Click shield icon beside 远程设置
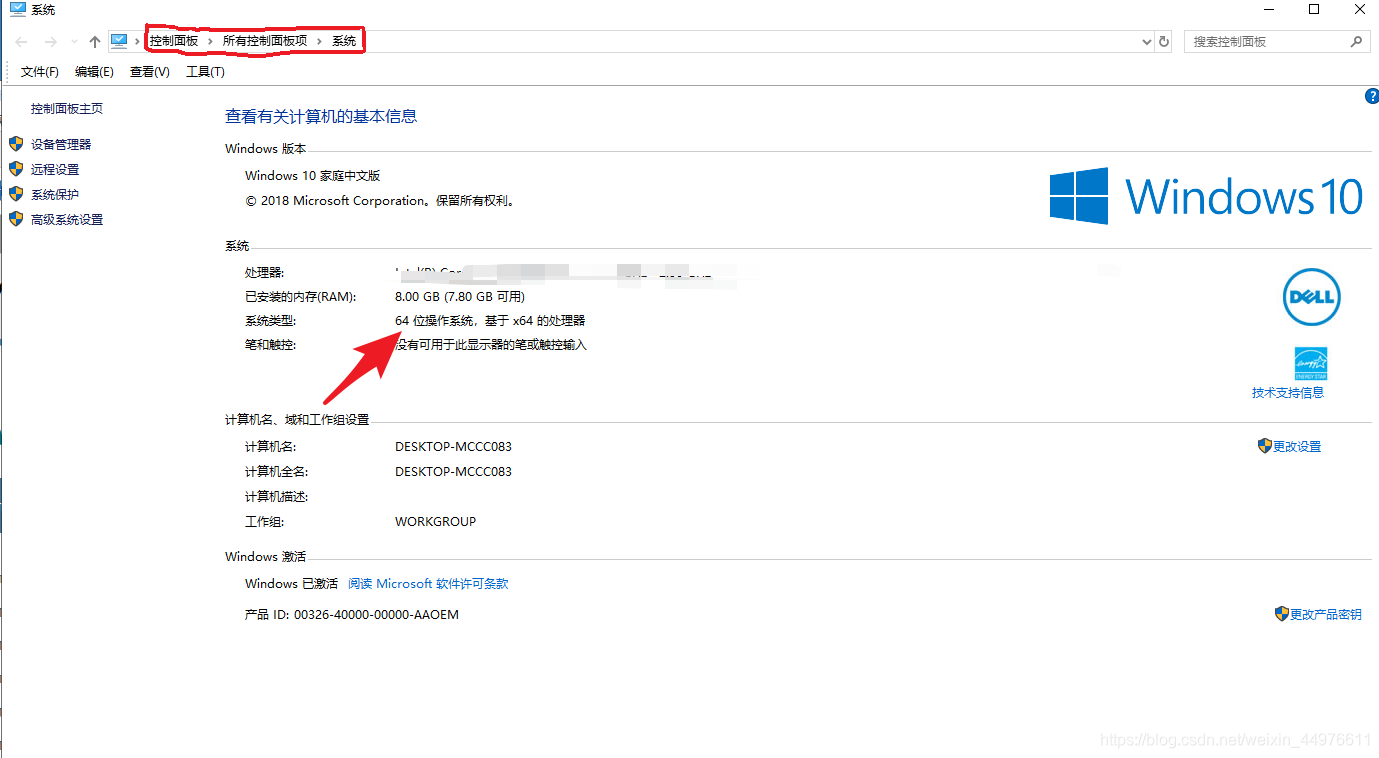Image resolution: width=1379 pixels, height=758 pixels. [16, 169]
